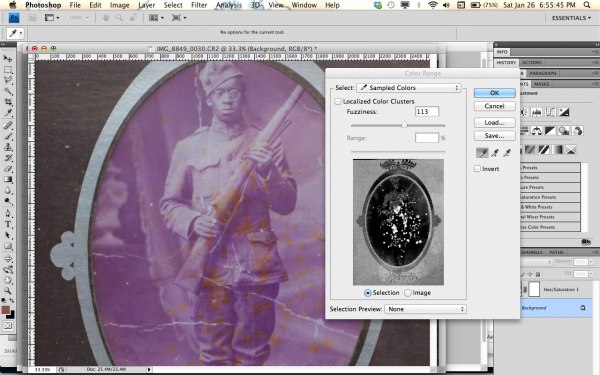600x375 pixels.
Task: Open the Info panel menu
Action: pos(595,52)
